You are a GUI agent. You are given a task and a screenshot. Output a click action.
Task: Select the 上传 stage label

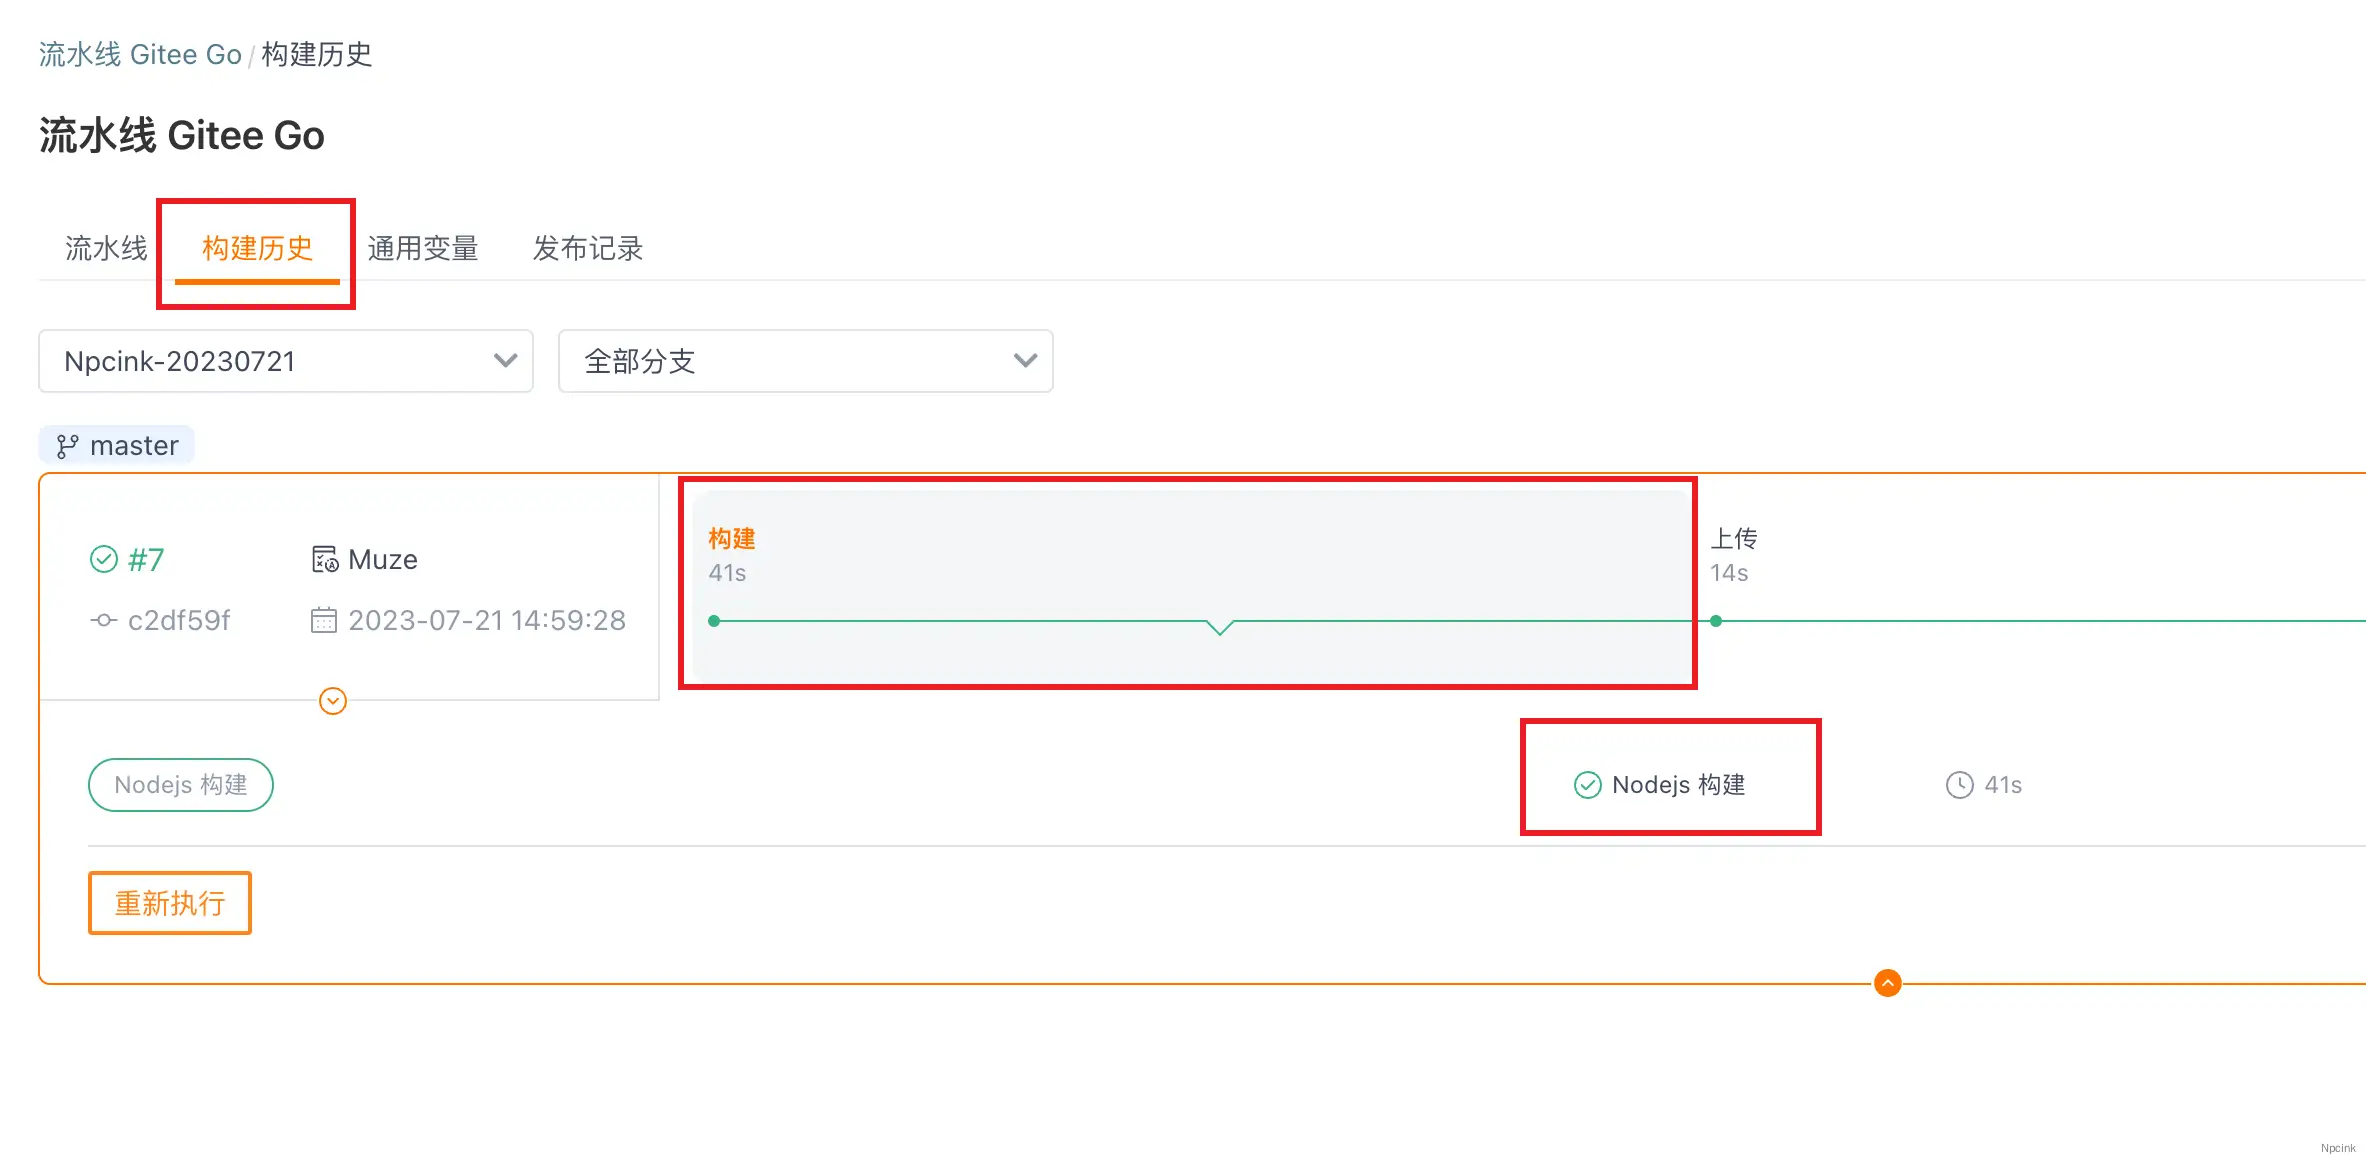coord(1734,539)
